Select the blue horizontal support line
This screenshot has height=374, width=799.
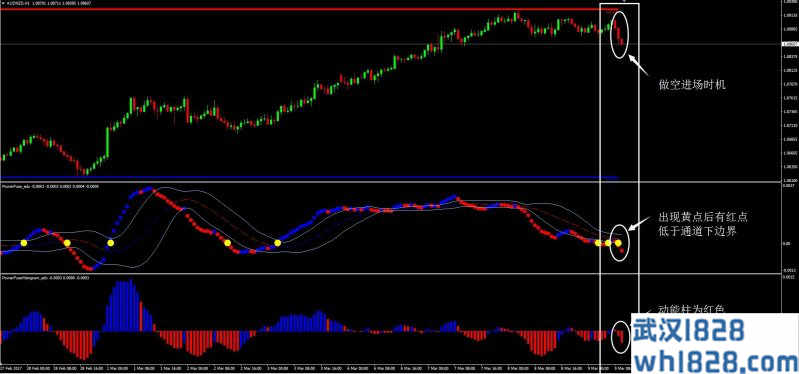(x=309, y=177)
